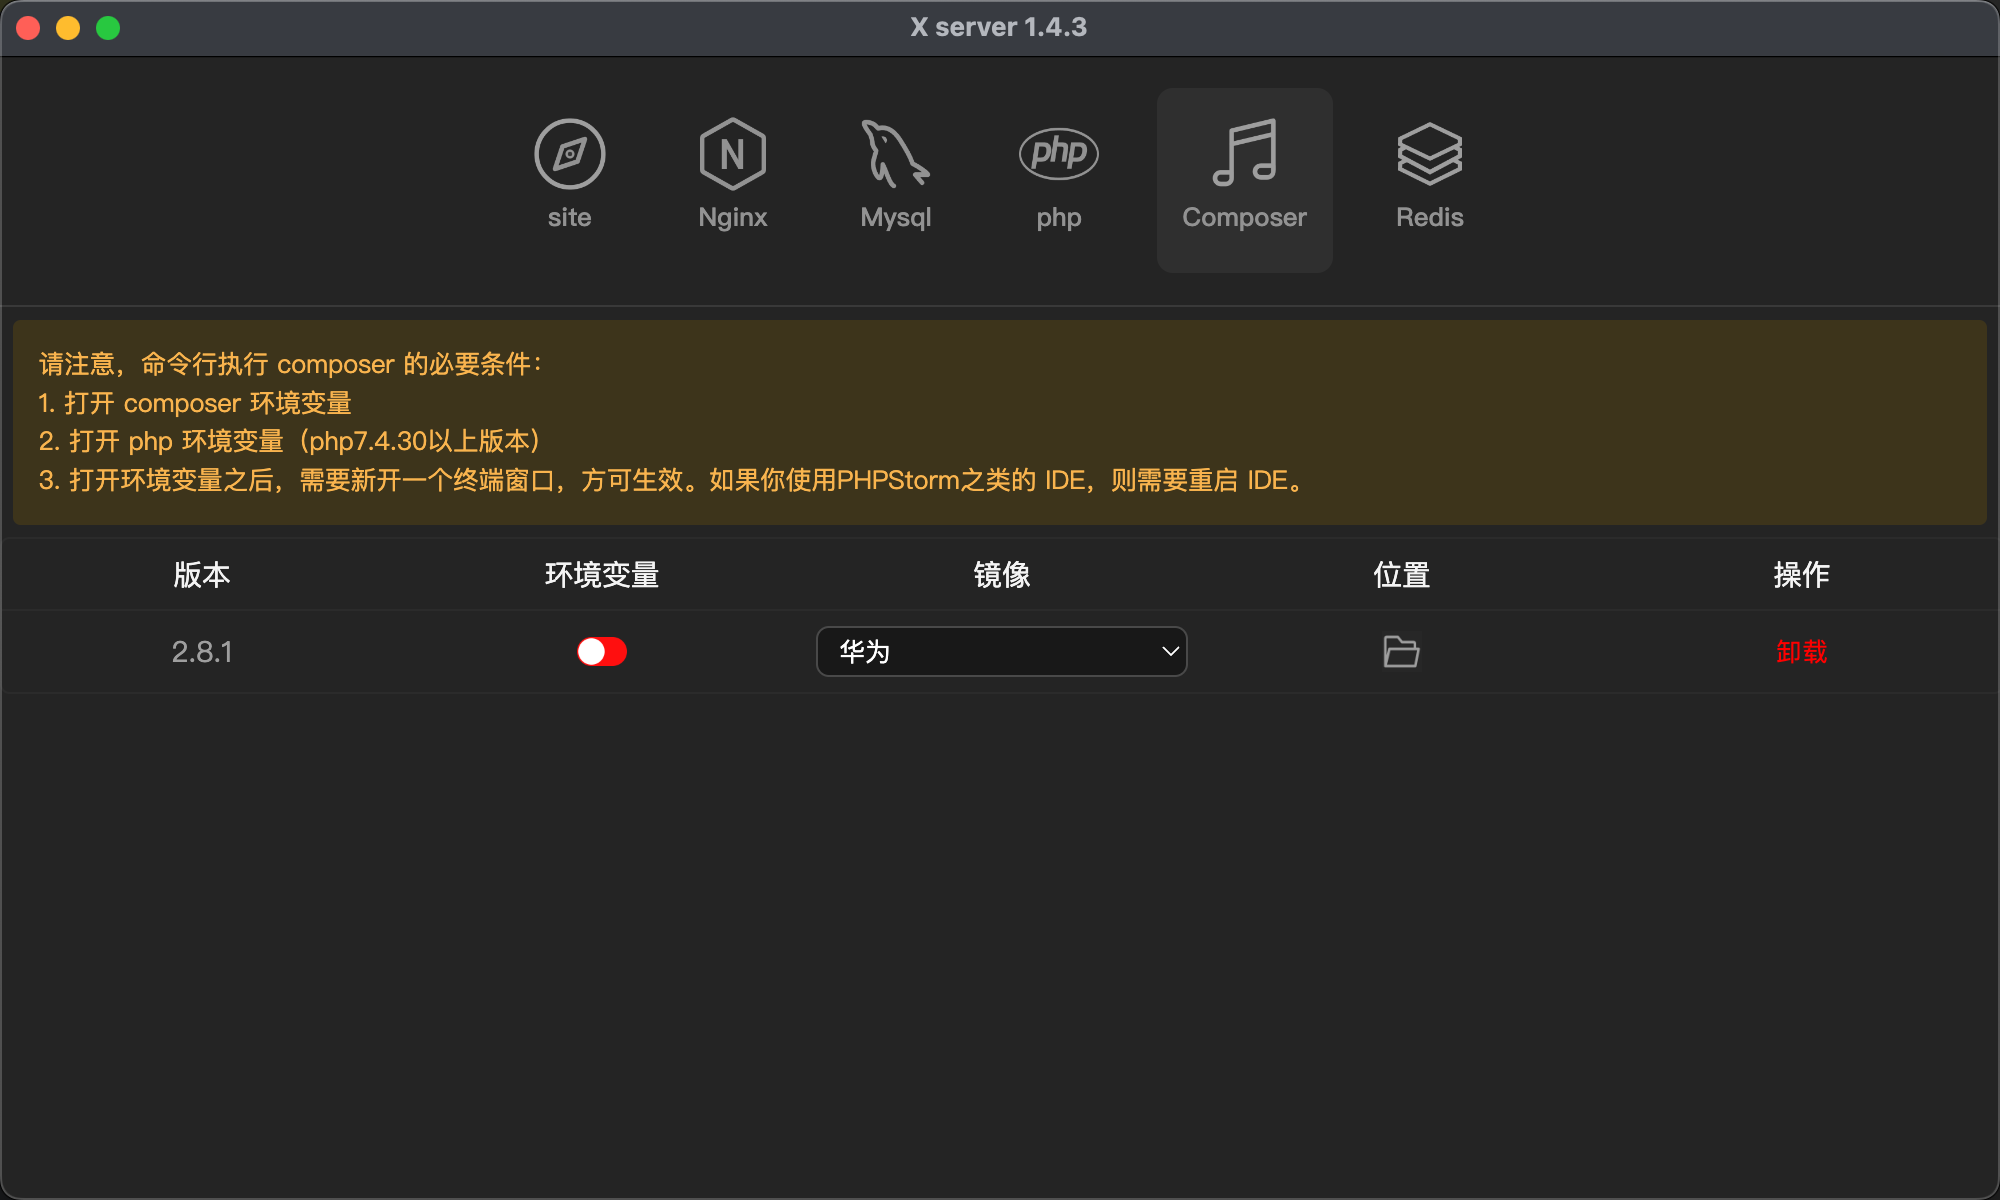Click the 镜像 column header
Viewport: 2000px width, 1200px height.
click(x=1002, y=575)
